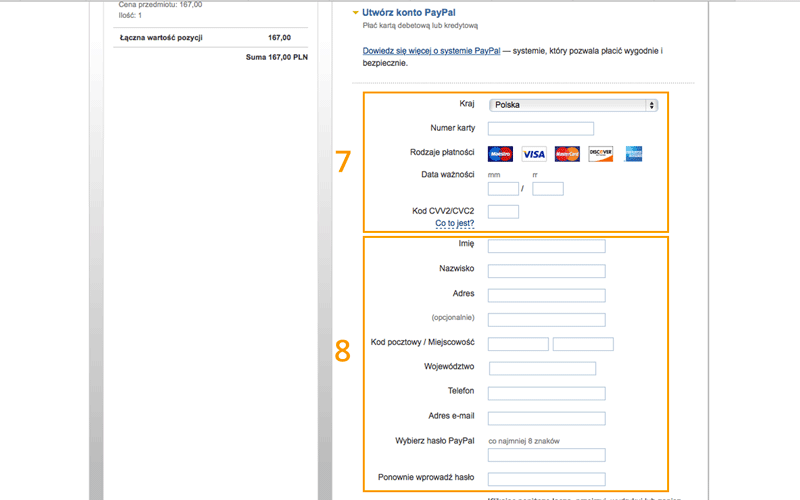Focus the Numer karty input field
The image size is (800, 500).
(x=540, y=128)
